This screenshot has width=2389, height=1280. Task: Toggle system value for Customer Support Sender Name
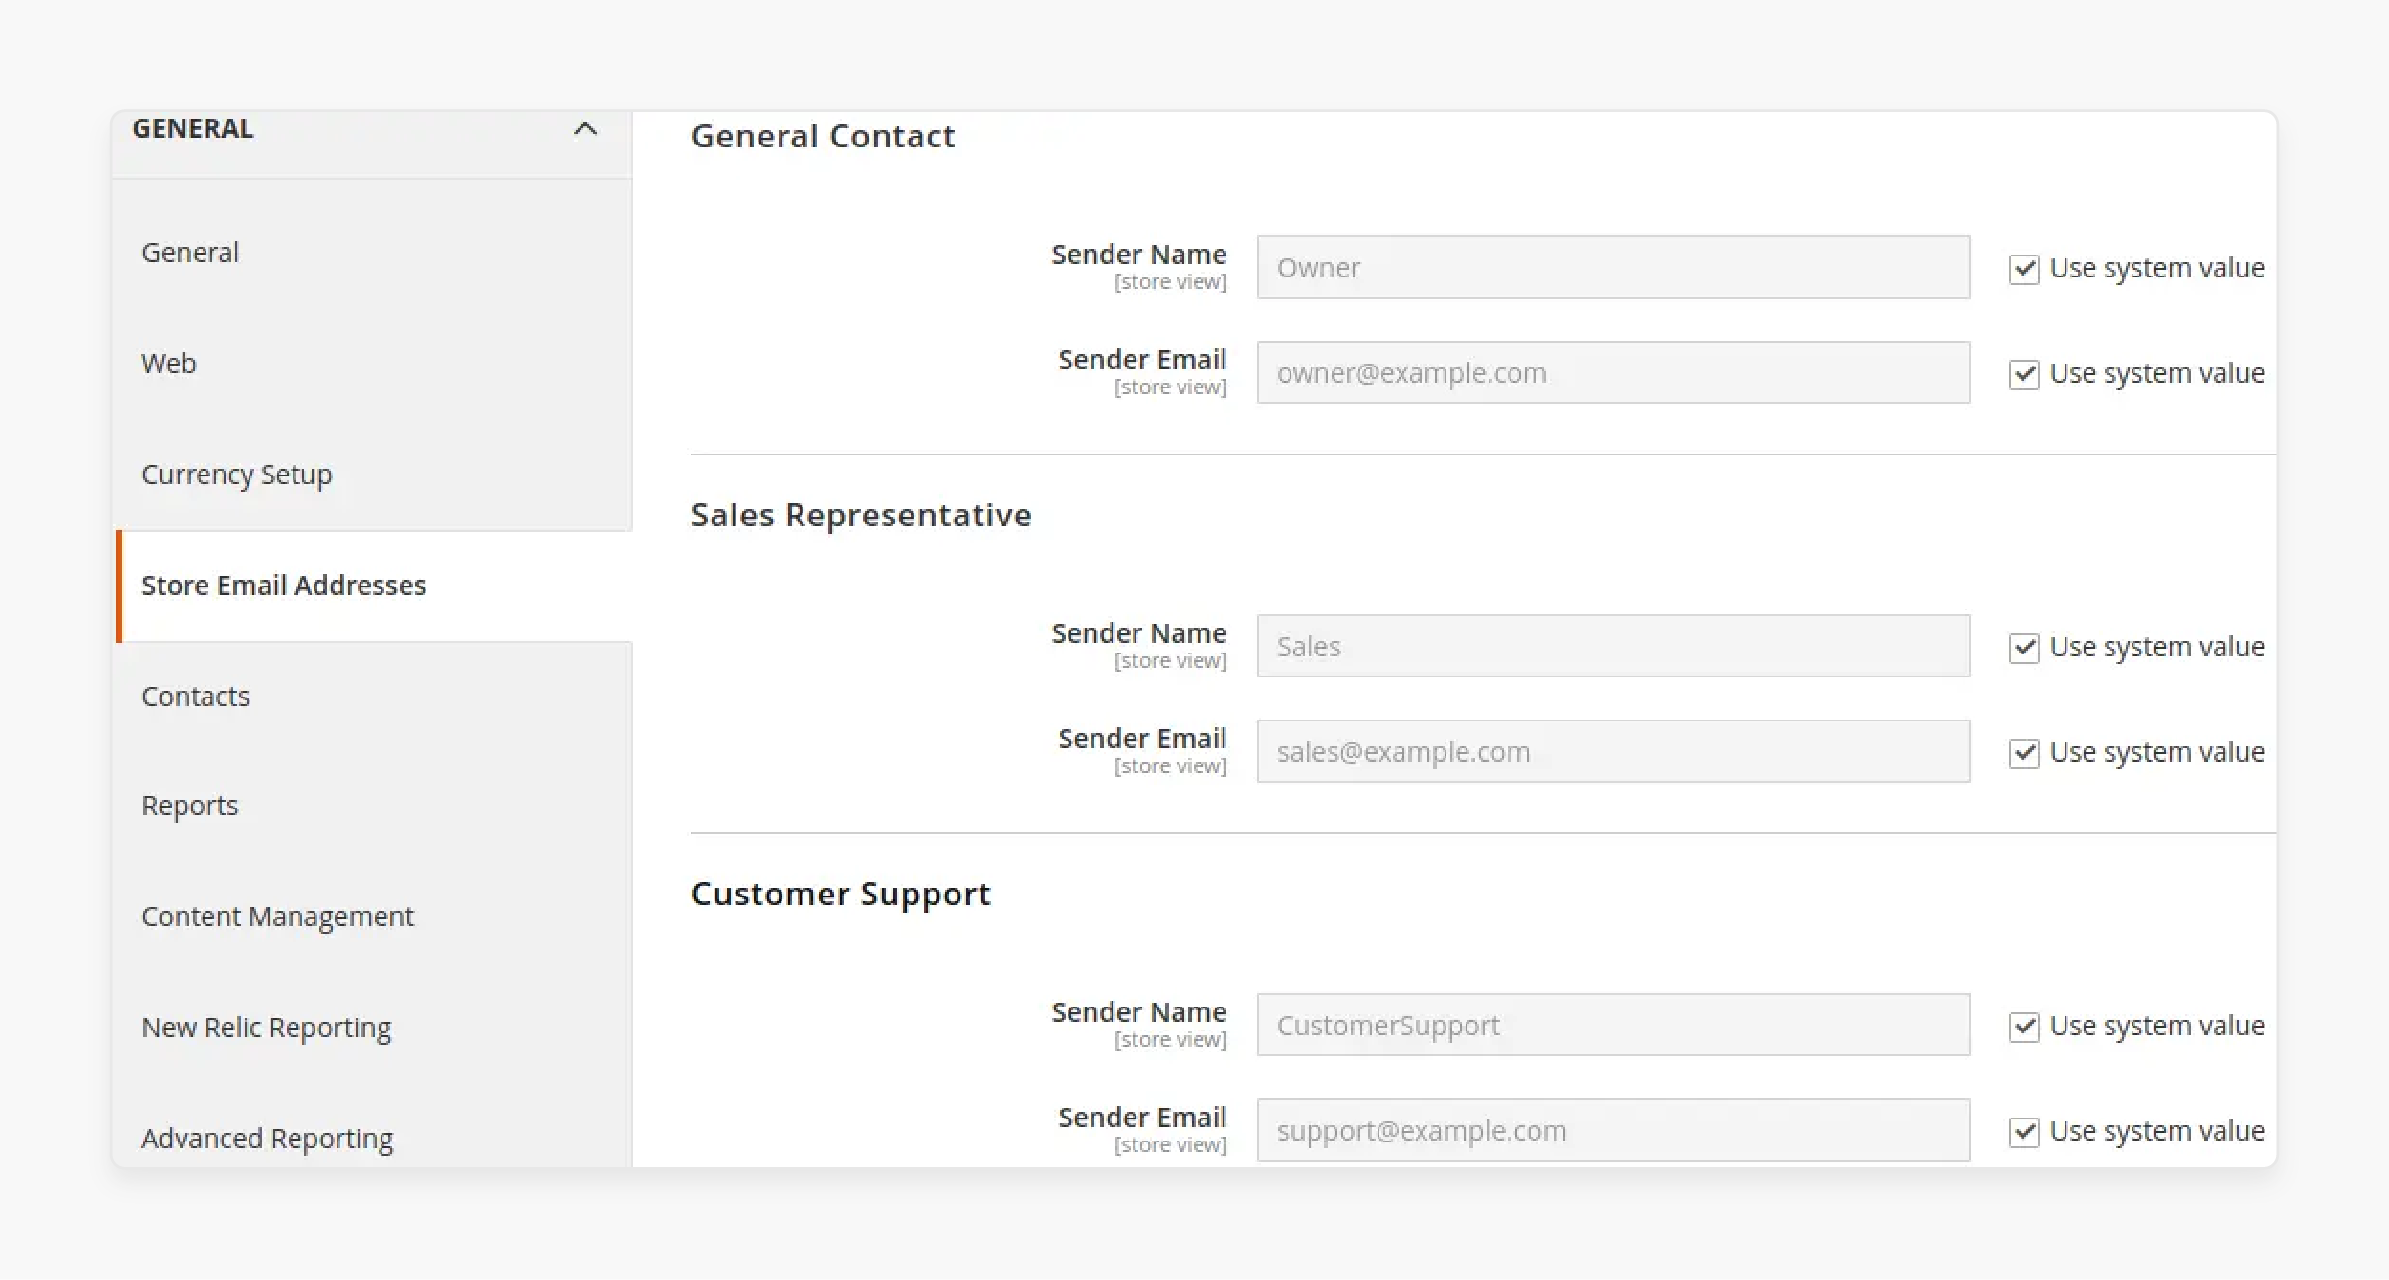[2024, 1027]
